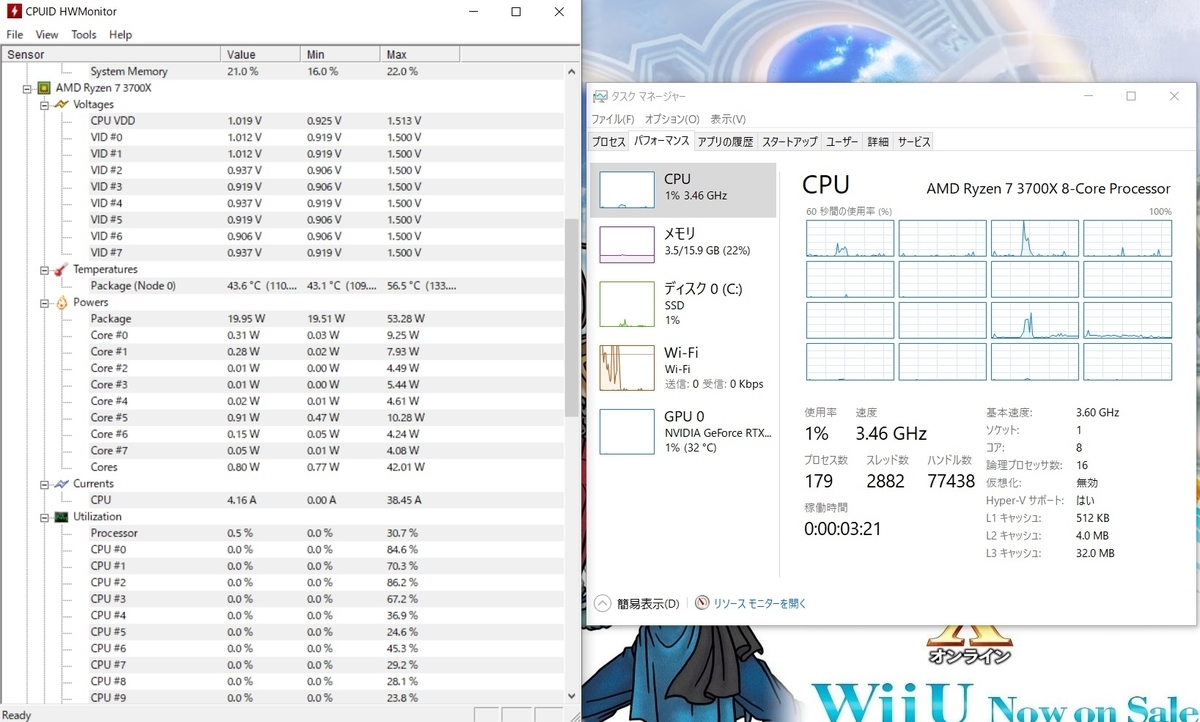This screenshot has width=1200, height=722.
Task: Click the scrollbar down arrow in HWMonitor
Action: pyautogui.click(x=572, y=696)
